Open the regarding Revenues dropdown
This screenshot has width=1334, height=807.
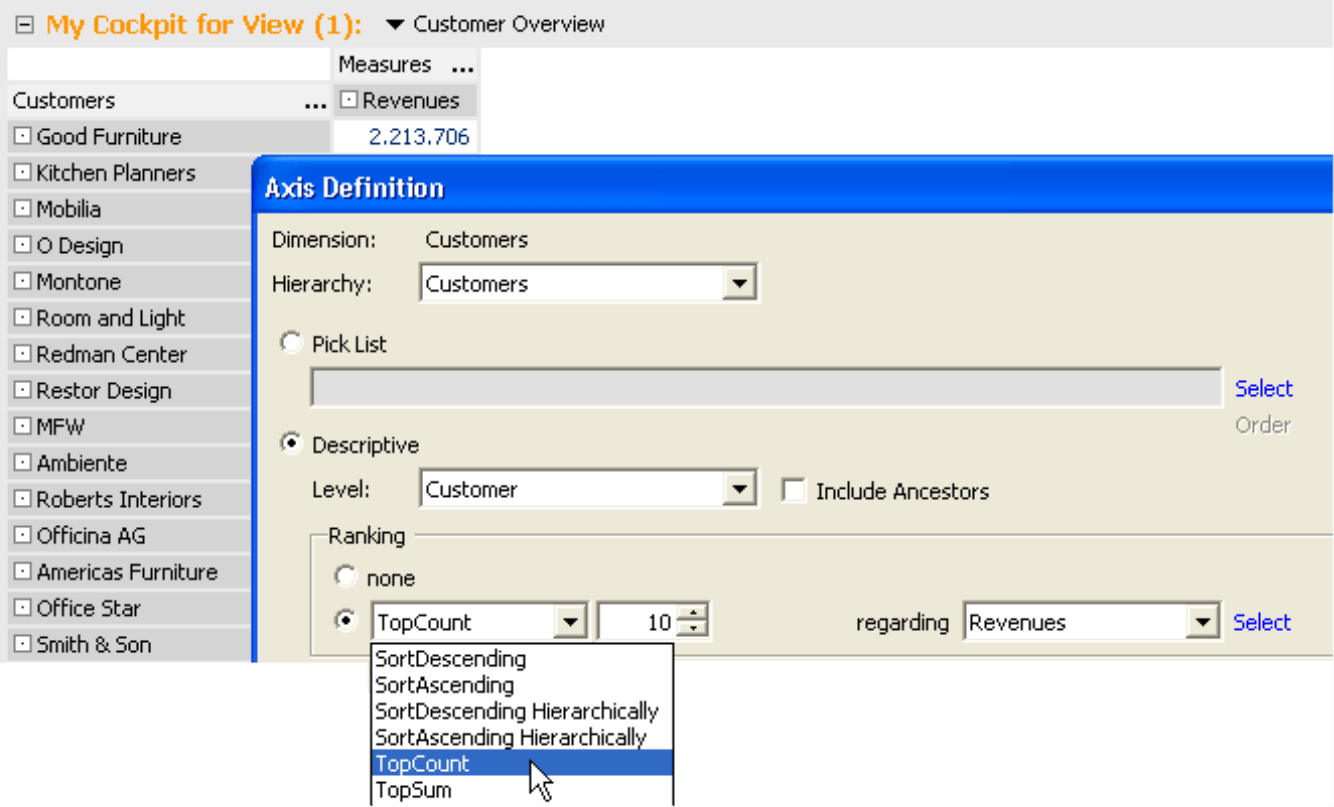(1202, 623)
